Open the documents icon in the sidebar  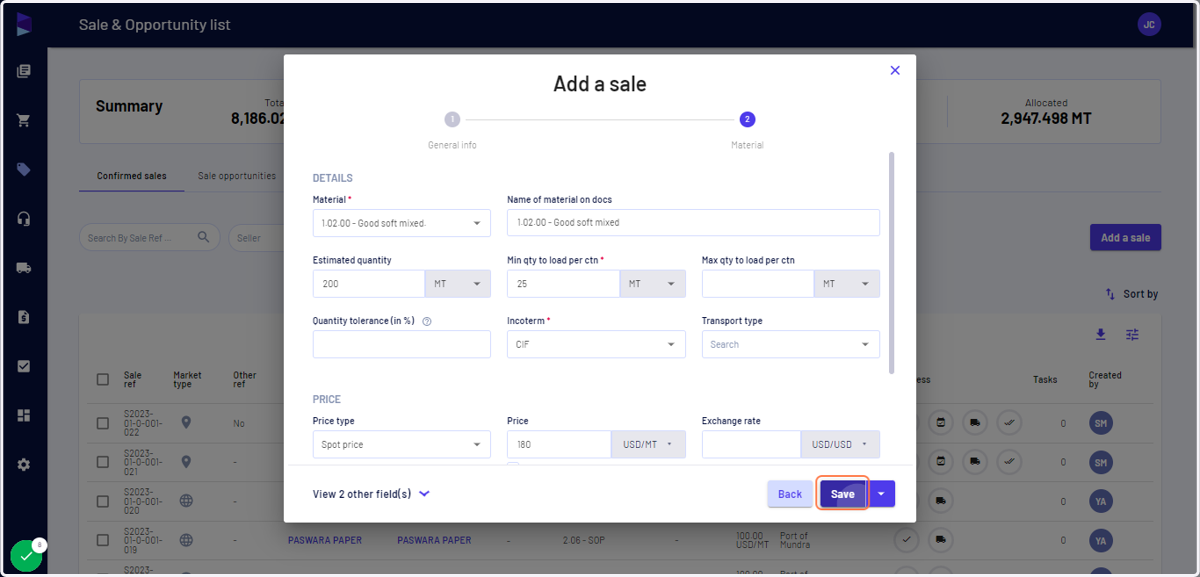tap(24, 71)
